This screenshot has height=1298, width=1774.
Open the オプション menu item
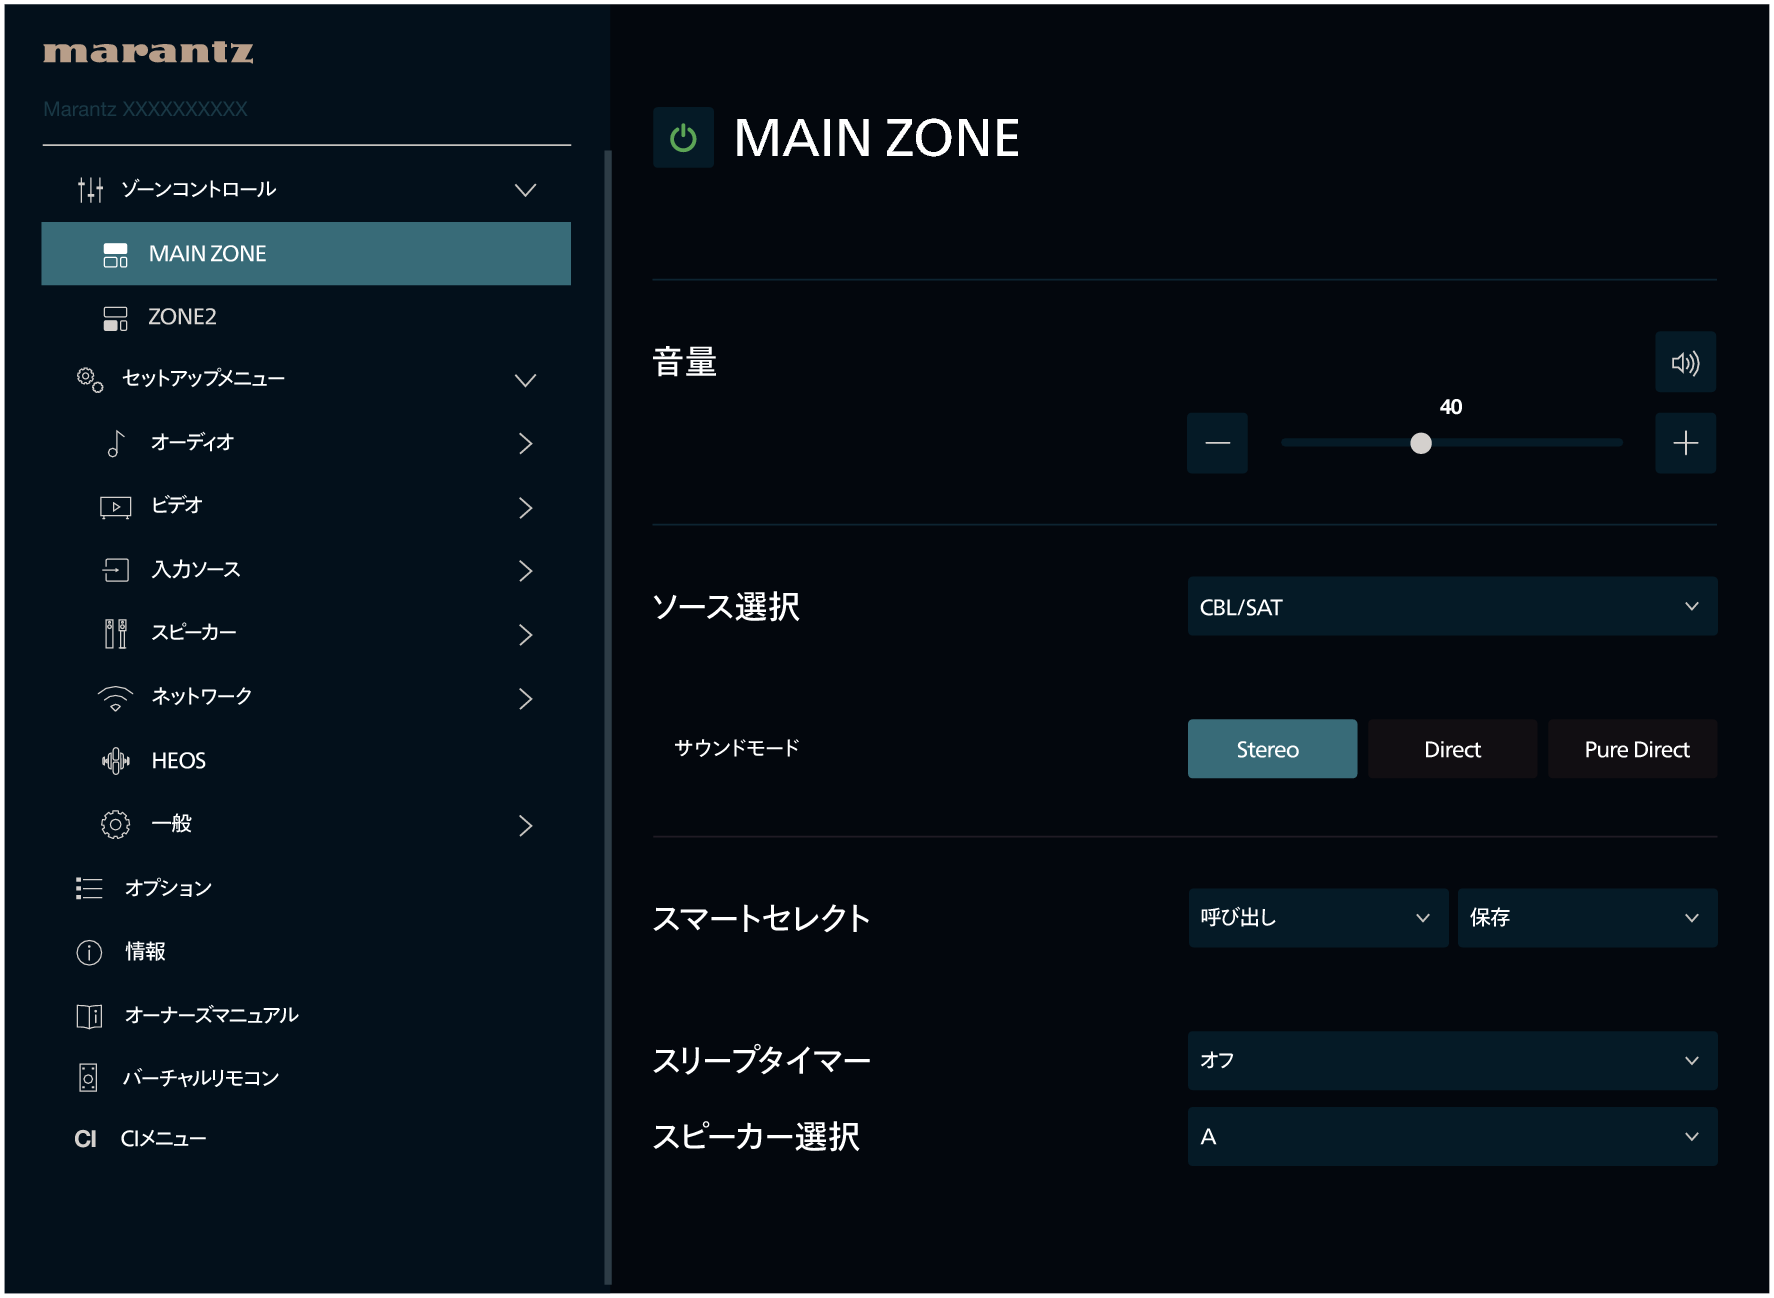[306, 888]
